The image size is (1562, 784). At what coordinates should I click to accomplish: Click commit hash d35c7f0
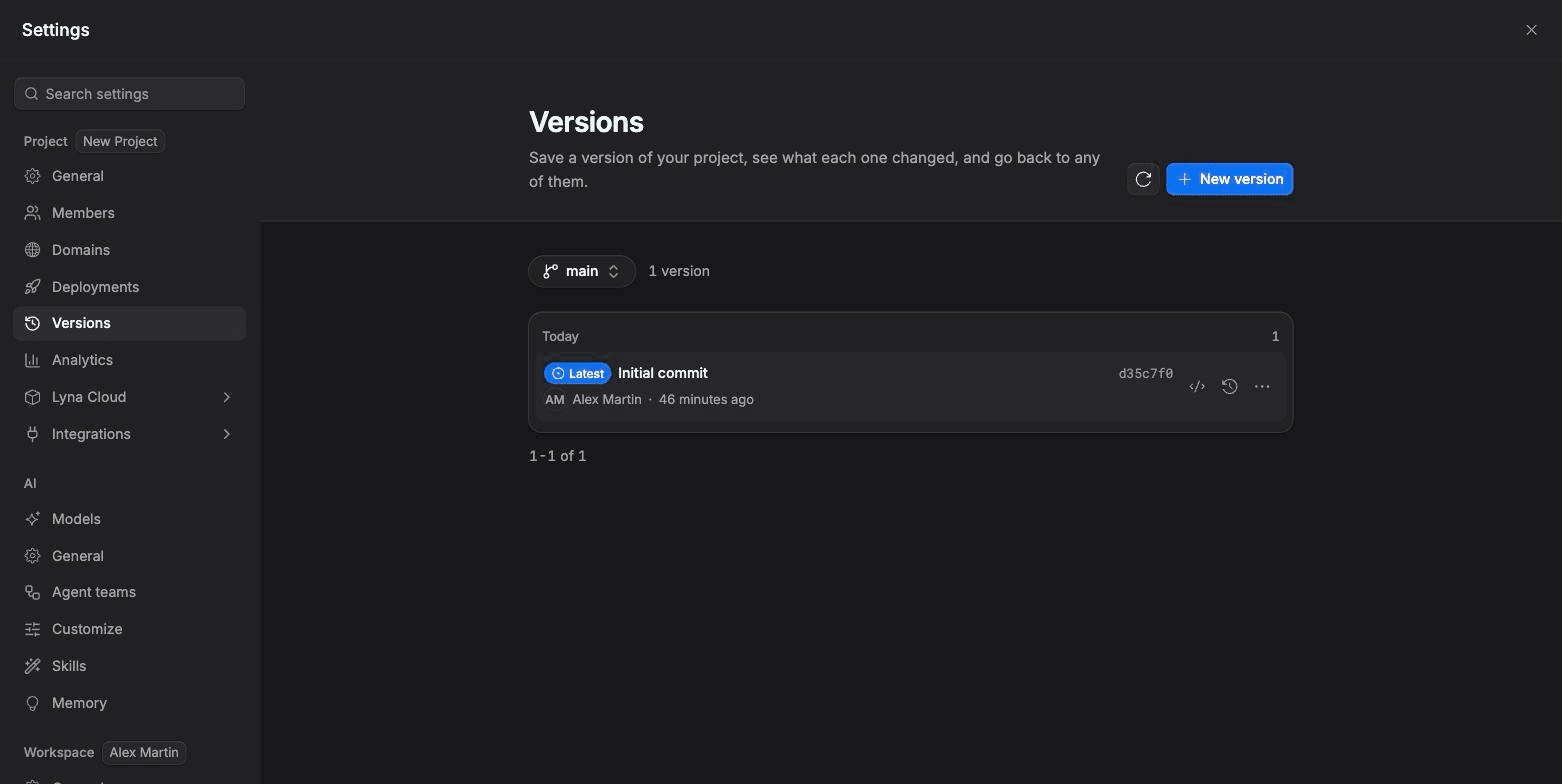1146,373
